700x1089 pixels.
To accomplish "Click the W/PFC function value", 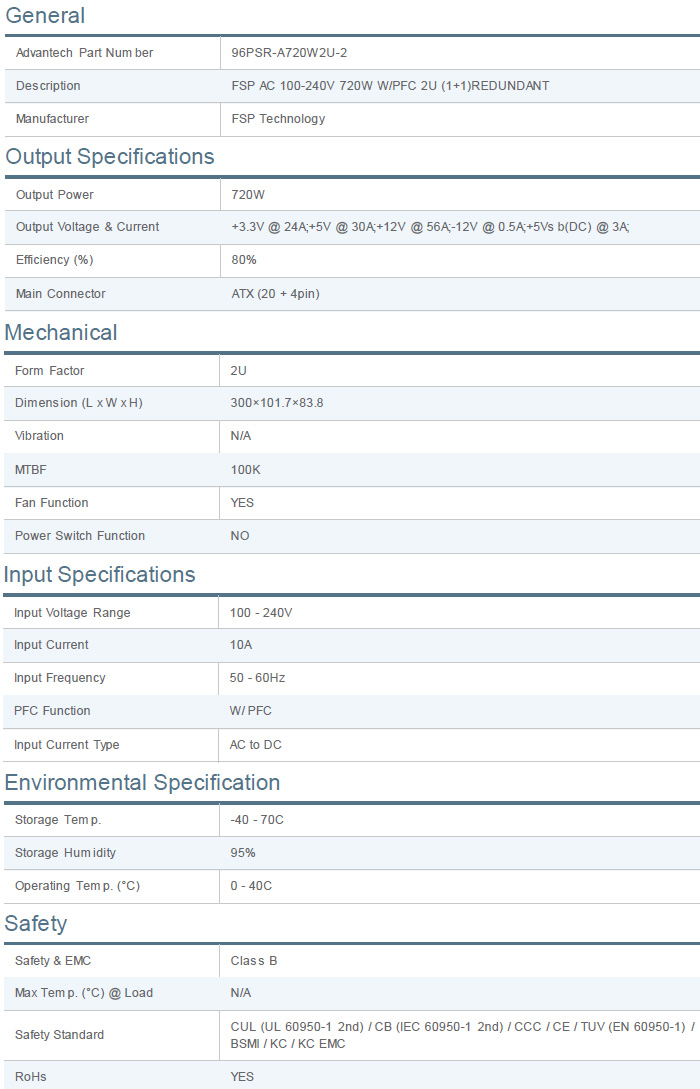I will click(250, 711).
